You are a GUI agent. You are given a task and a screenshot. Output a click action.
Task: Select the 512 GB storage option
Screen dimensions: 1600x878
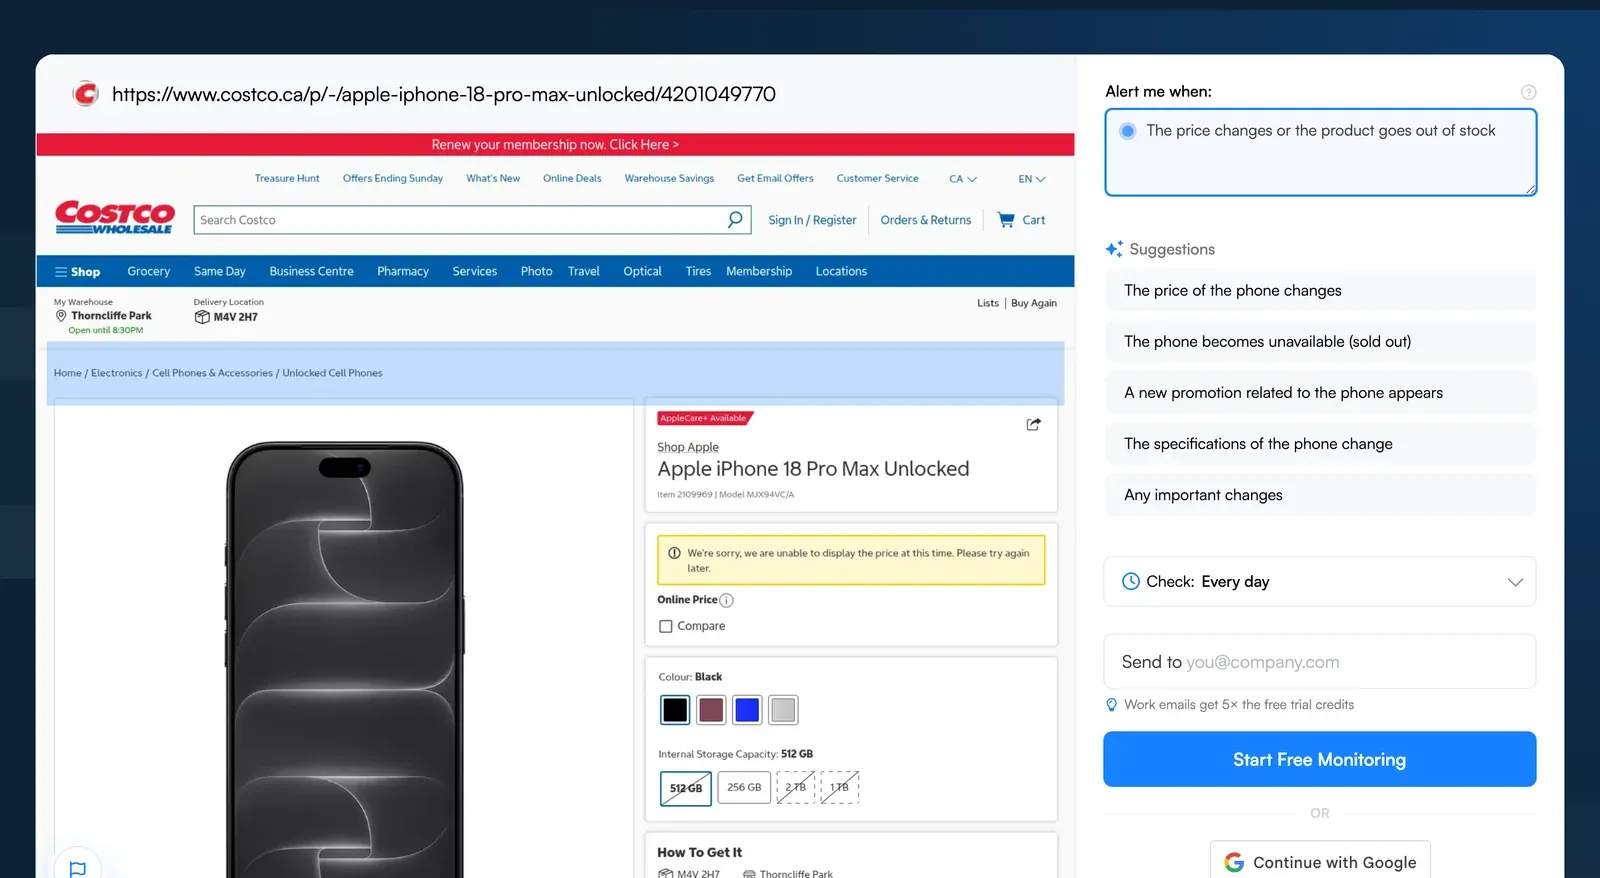(x=686, y=788)
